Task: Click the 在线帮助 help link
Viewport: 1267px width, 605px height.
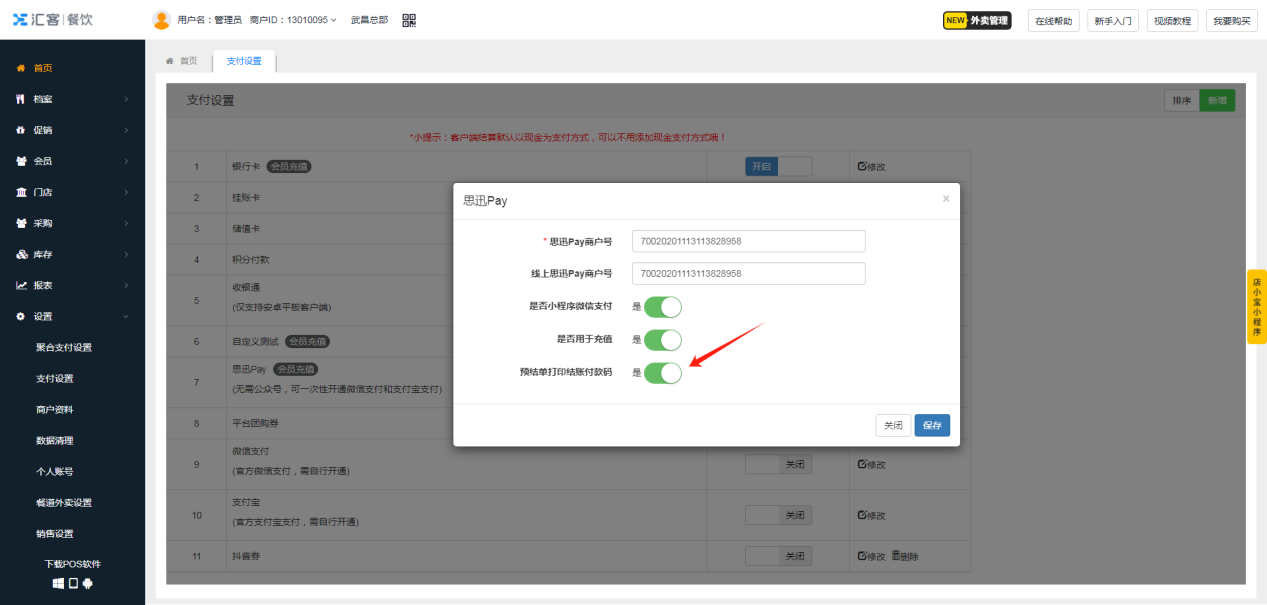Action: [x=1052, y=20]
